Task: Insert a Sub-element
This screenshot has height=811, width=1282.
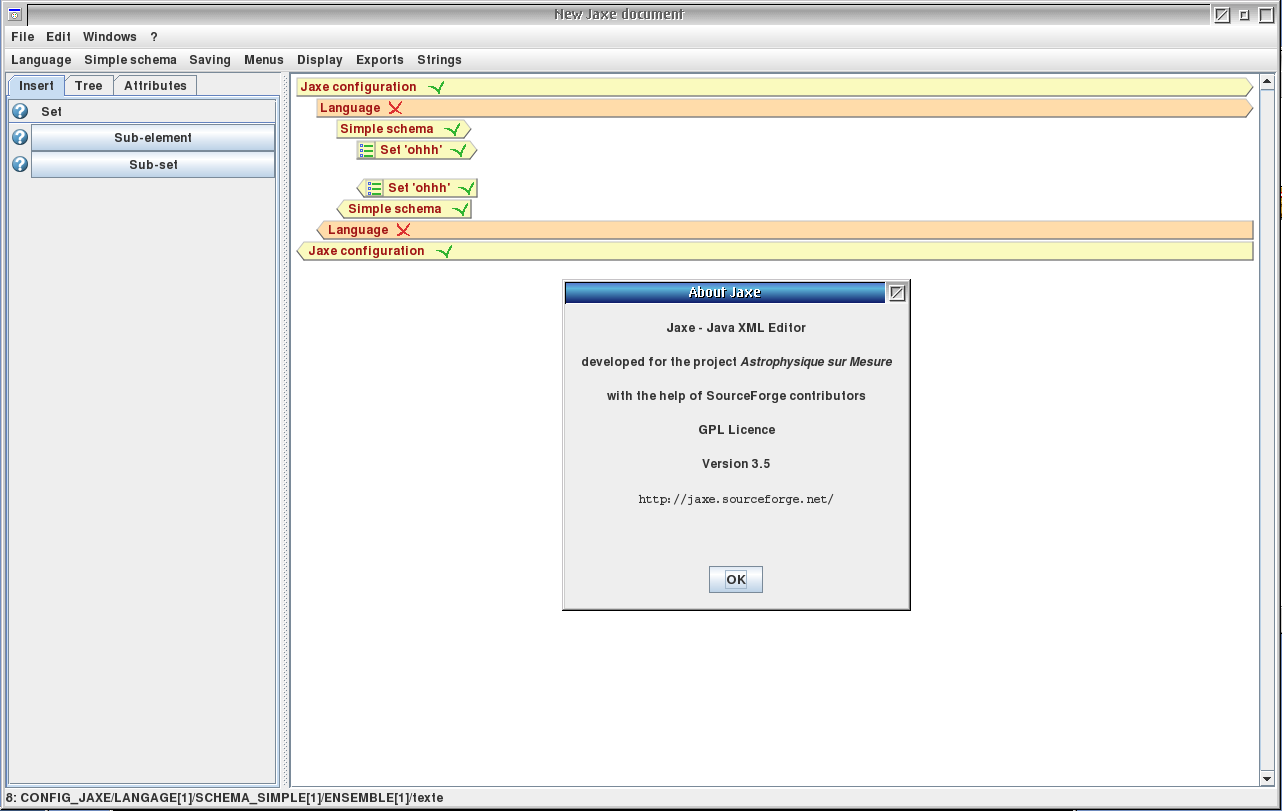Action: [x=153, y=137]
